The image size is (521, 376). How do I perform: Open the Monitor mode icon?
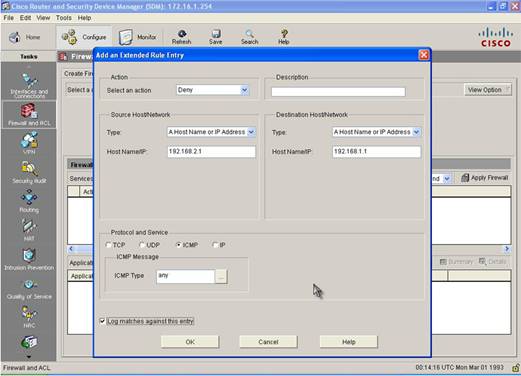click(x=126, y=37)
